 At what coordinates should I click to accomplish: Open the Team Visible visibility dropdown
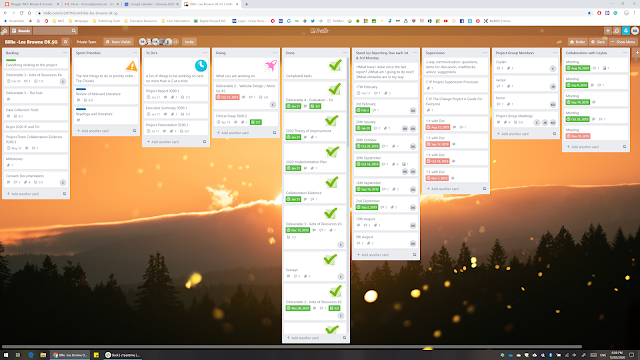click(x=118, y=42)
